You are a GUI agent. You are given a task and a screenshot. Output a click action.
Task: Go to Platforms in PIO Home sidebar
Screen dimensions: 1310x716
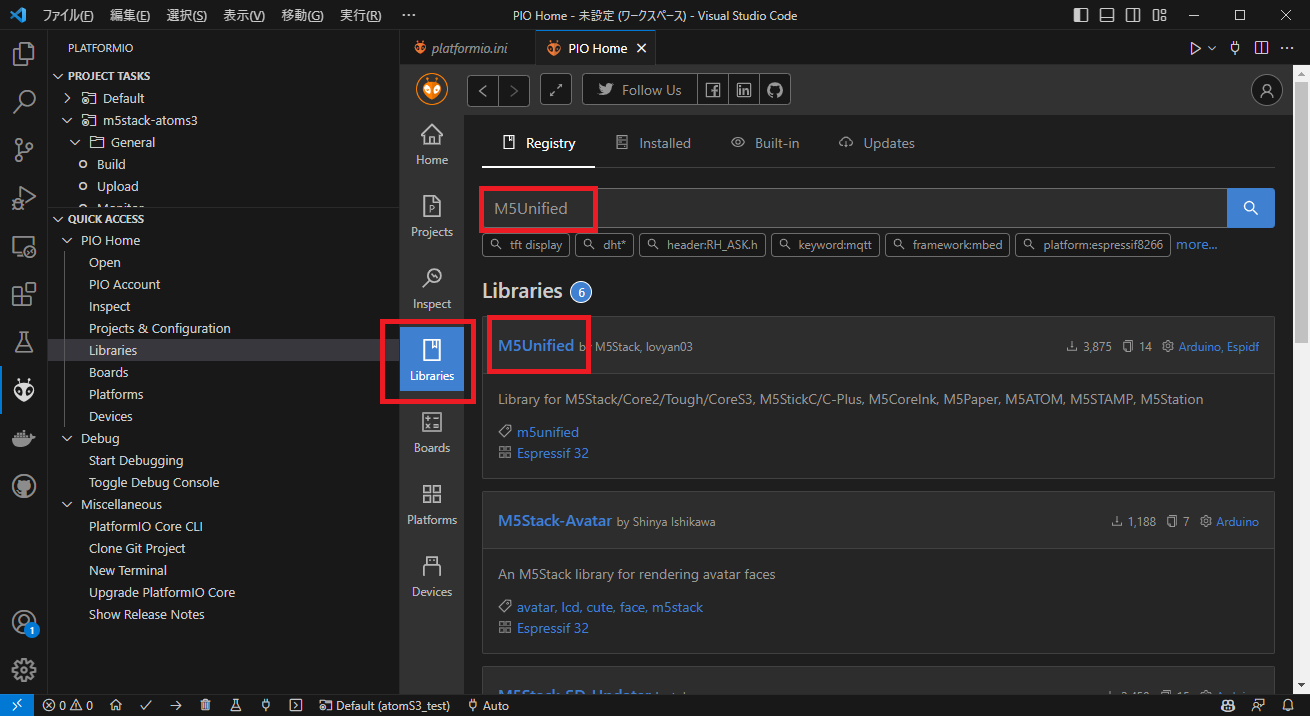[432, 505]
